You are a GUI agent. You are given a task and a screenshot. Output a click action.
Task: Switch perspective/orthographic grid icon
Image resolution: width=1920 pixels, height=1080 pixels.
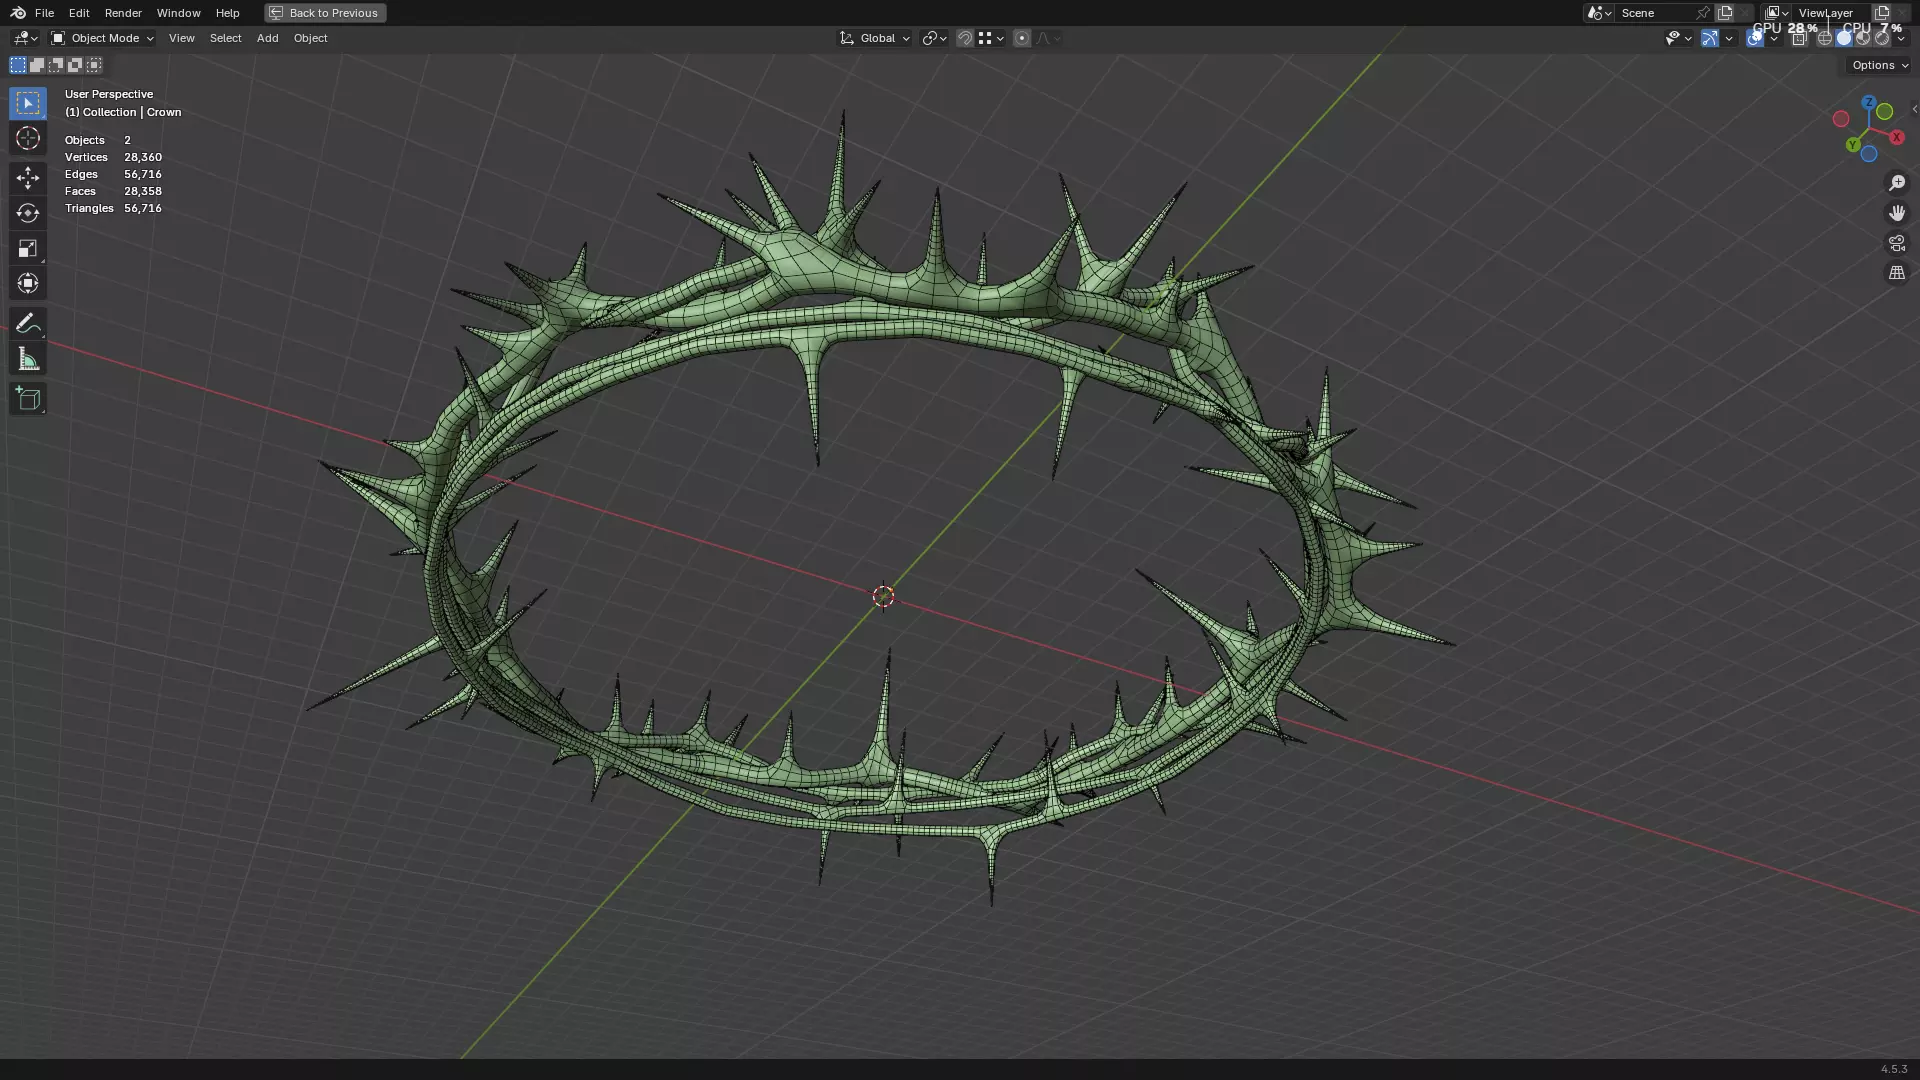[1897, 273]
